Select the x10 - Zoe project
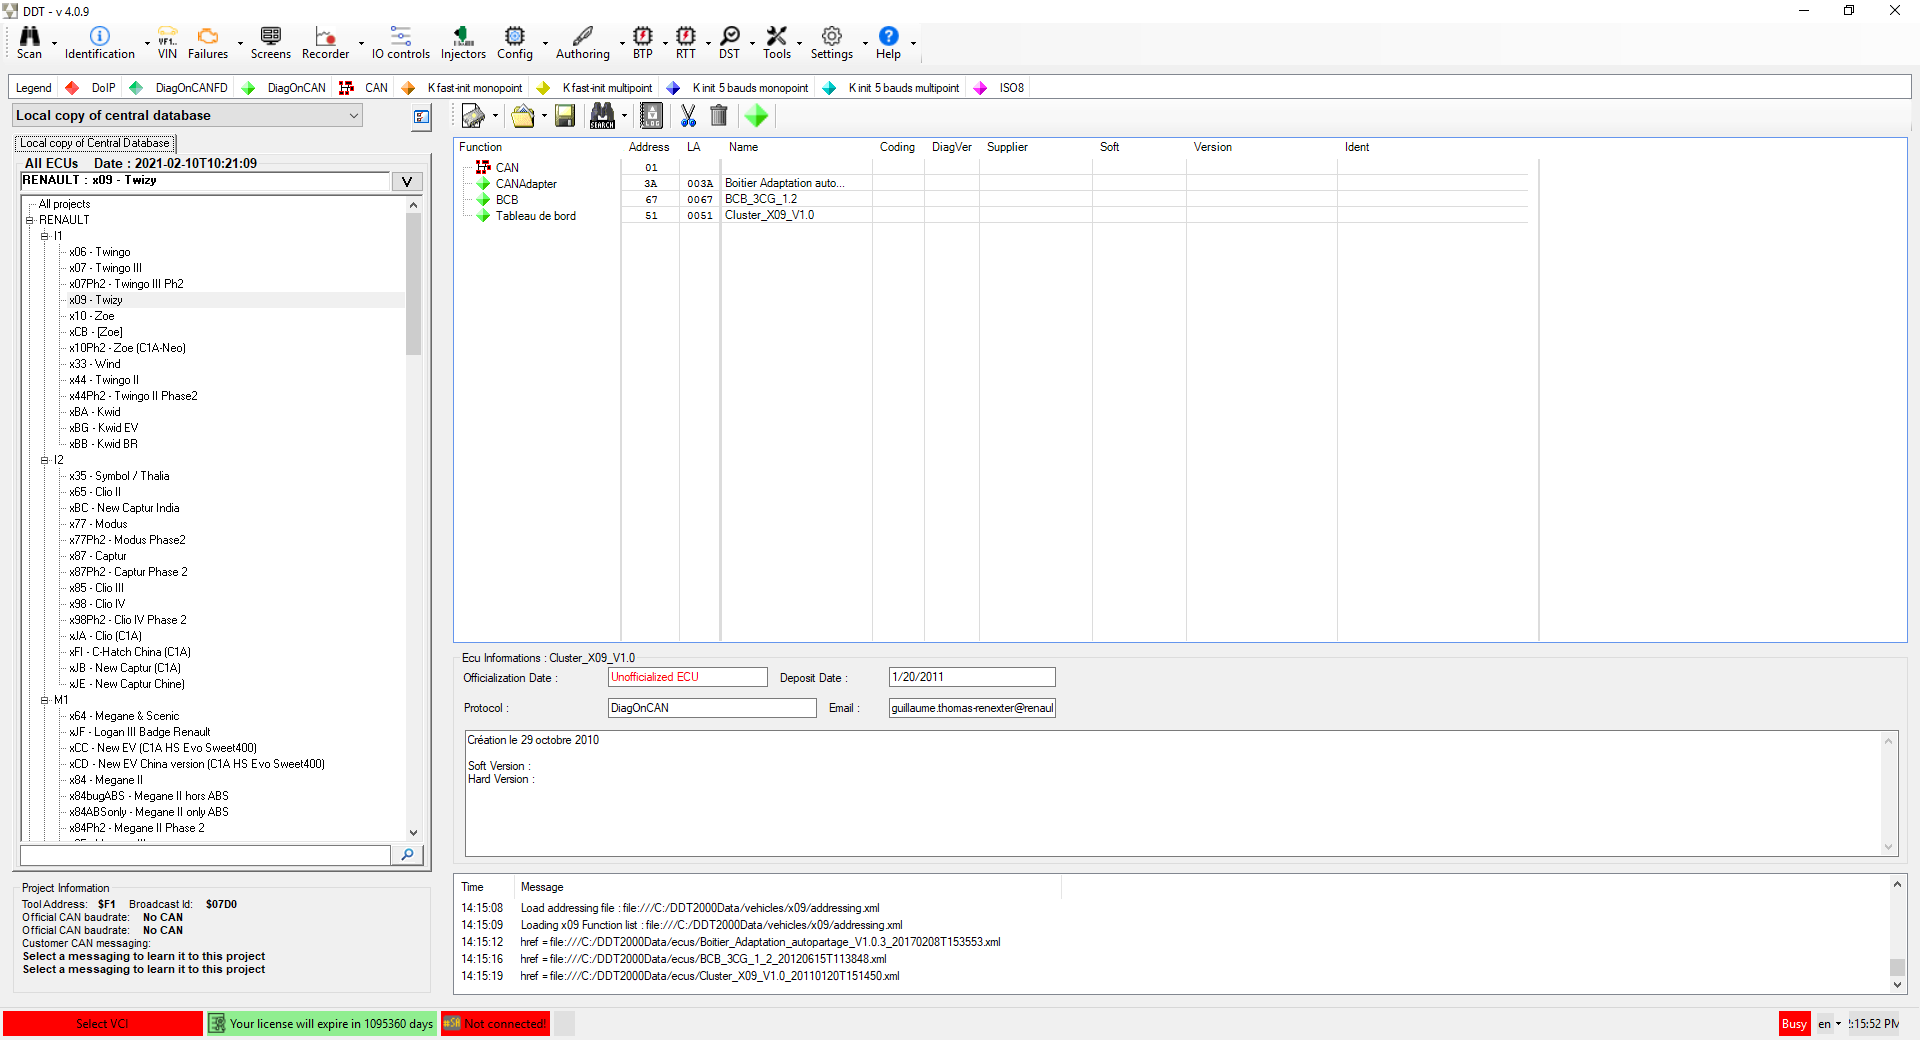The width and height of the screenshot is (1920, 1040). [x=91, y=316]
